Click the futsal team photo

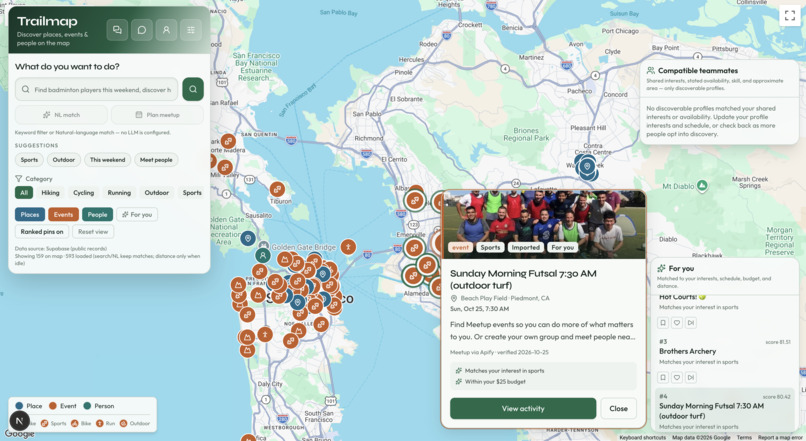click(x=543, y=225)
